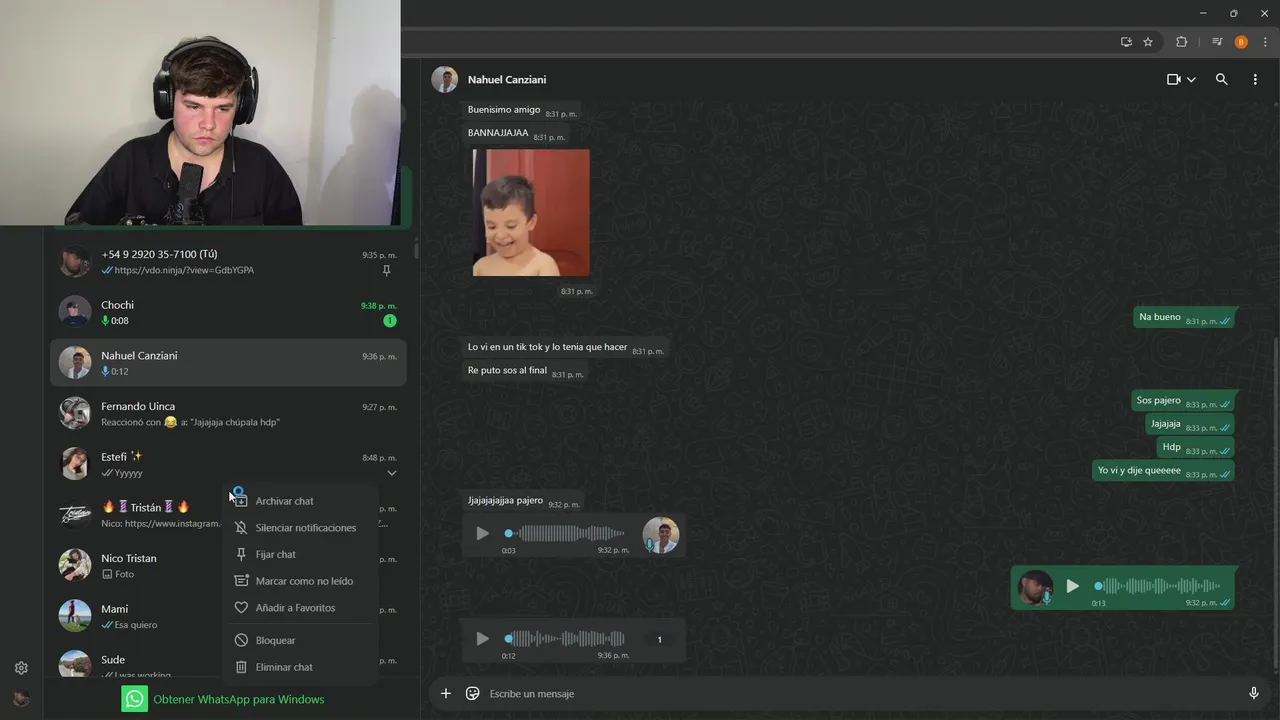The height and width of the screenshot is (720, 1280).
Task: Click the Re puto sos al final message
Action: pyautogui.click(x=525, y=371)
